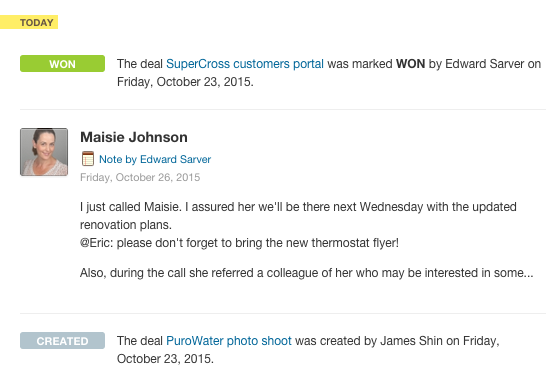This screenshot has height=388, width=560.
Task: Click the green WON status badge
Action: click(x=62, y=64)
